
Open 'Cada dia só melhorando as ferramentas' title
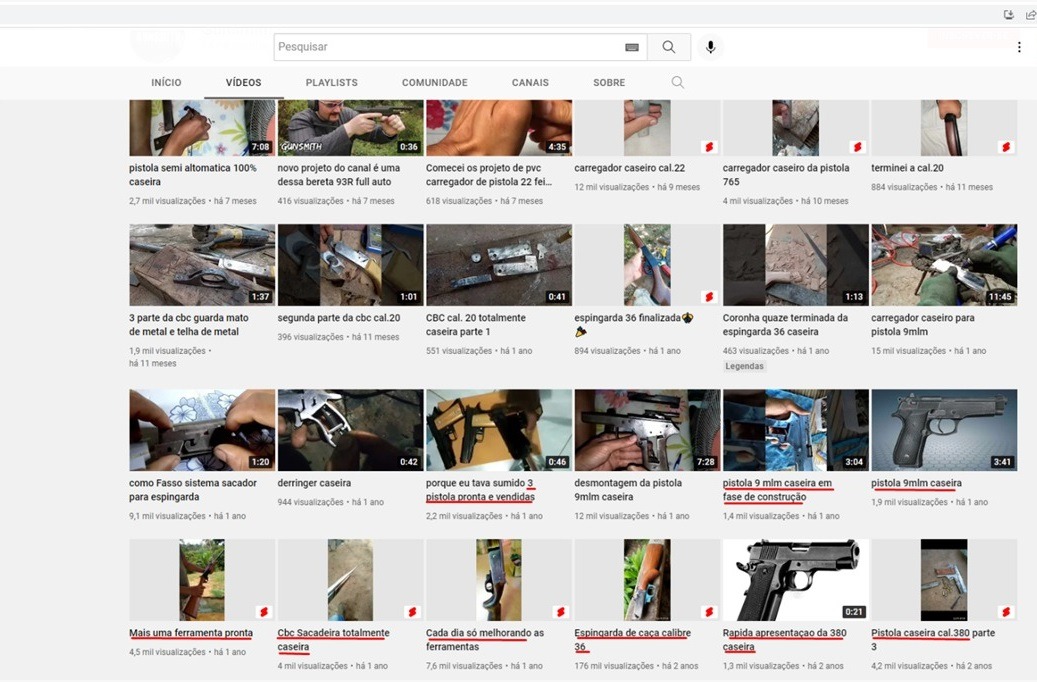point(485,640)
